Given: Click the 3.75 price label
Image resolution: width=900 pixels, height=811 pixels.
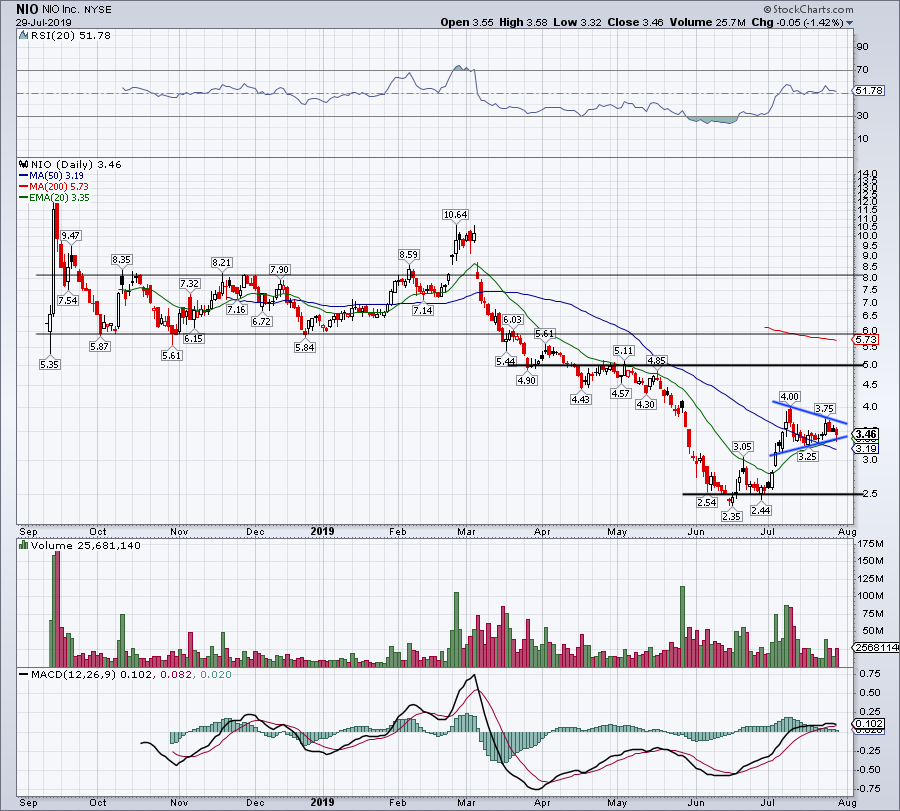Looking at the screenshot, I should [824, 409].
